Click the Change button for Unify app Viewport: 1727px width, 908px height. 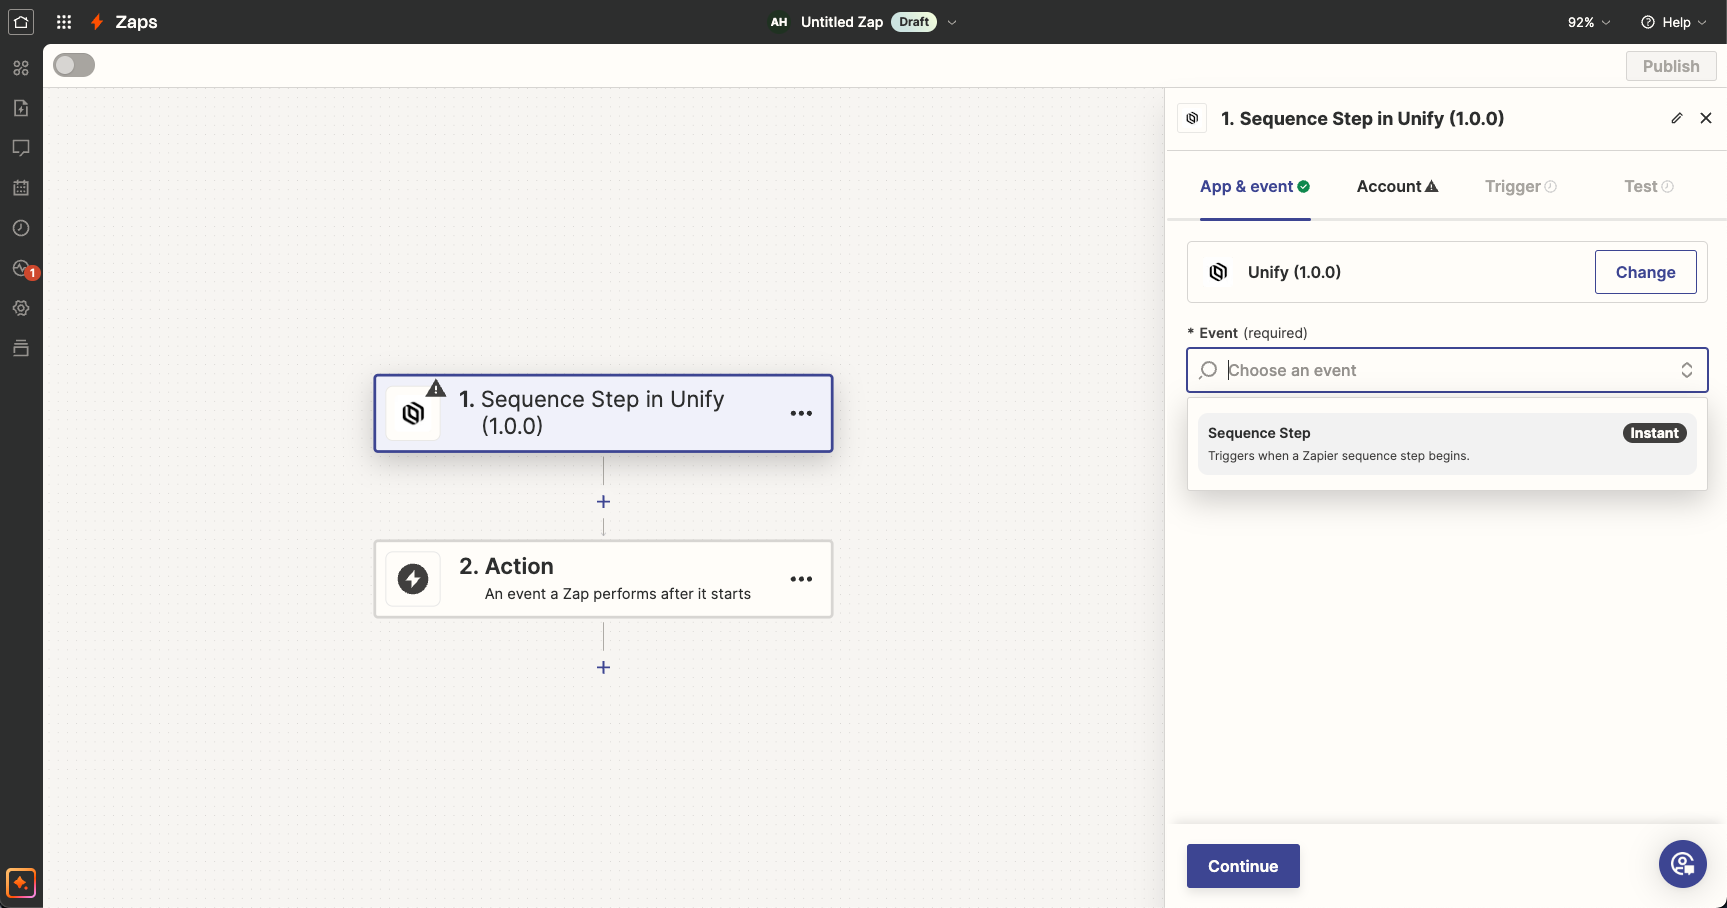point(1645,271)
